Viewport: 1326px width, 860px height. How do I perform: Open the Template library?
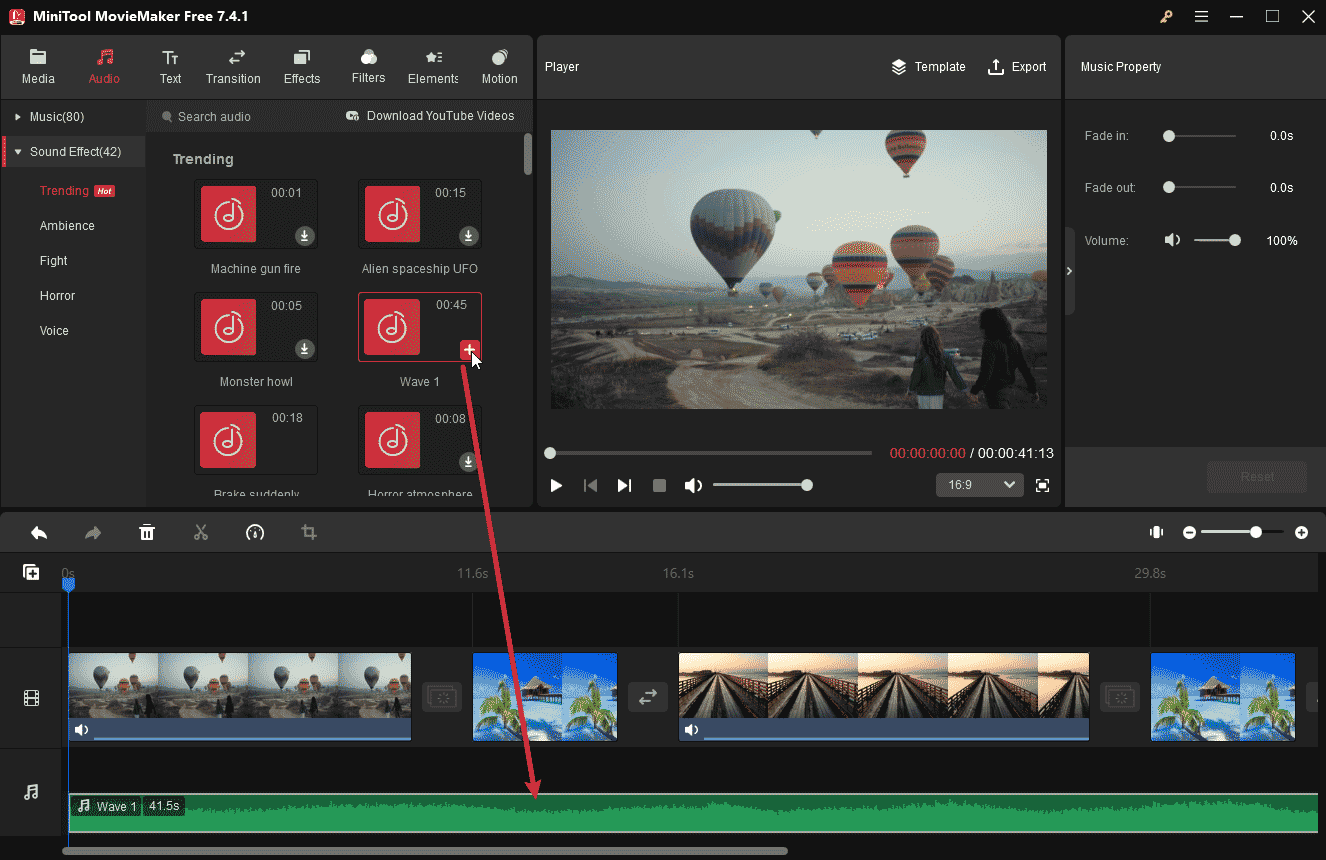coord(928,67)
